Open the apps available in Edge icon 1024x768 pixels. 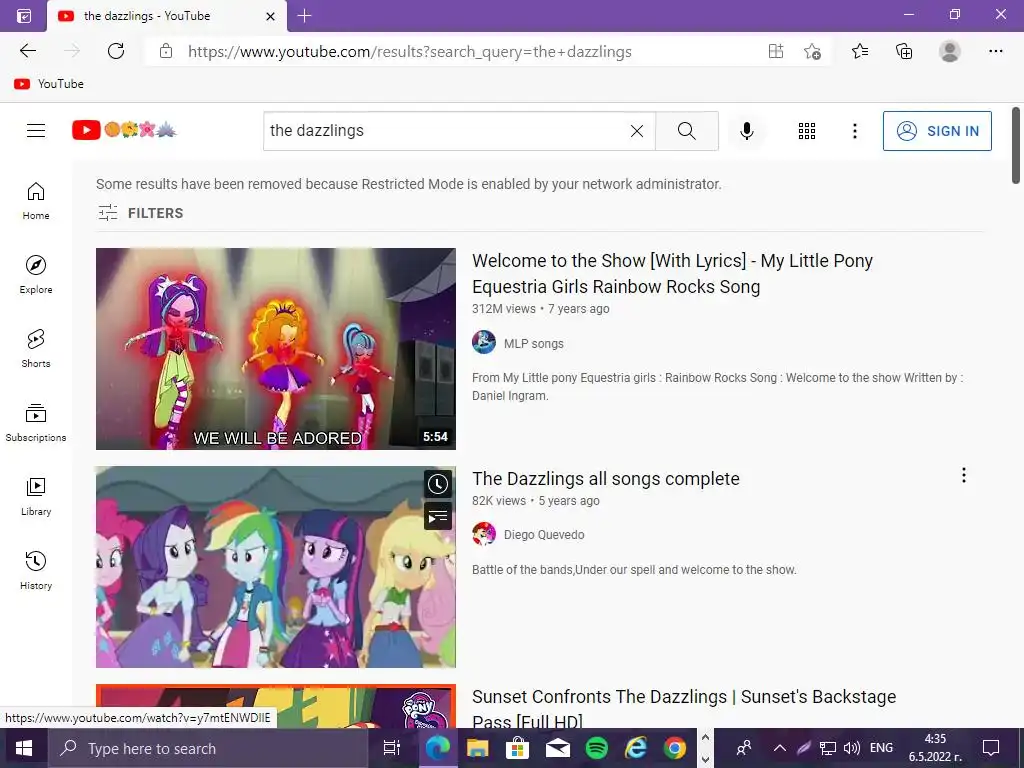pyautogui.click(x=776, y=51)
